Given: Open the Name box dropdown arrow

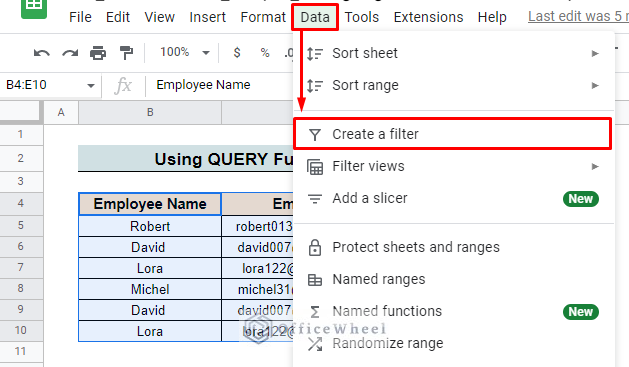Looking at the screenshot, I should click(91, 85).
